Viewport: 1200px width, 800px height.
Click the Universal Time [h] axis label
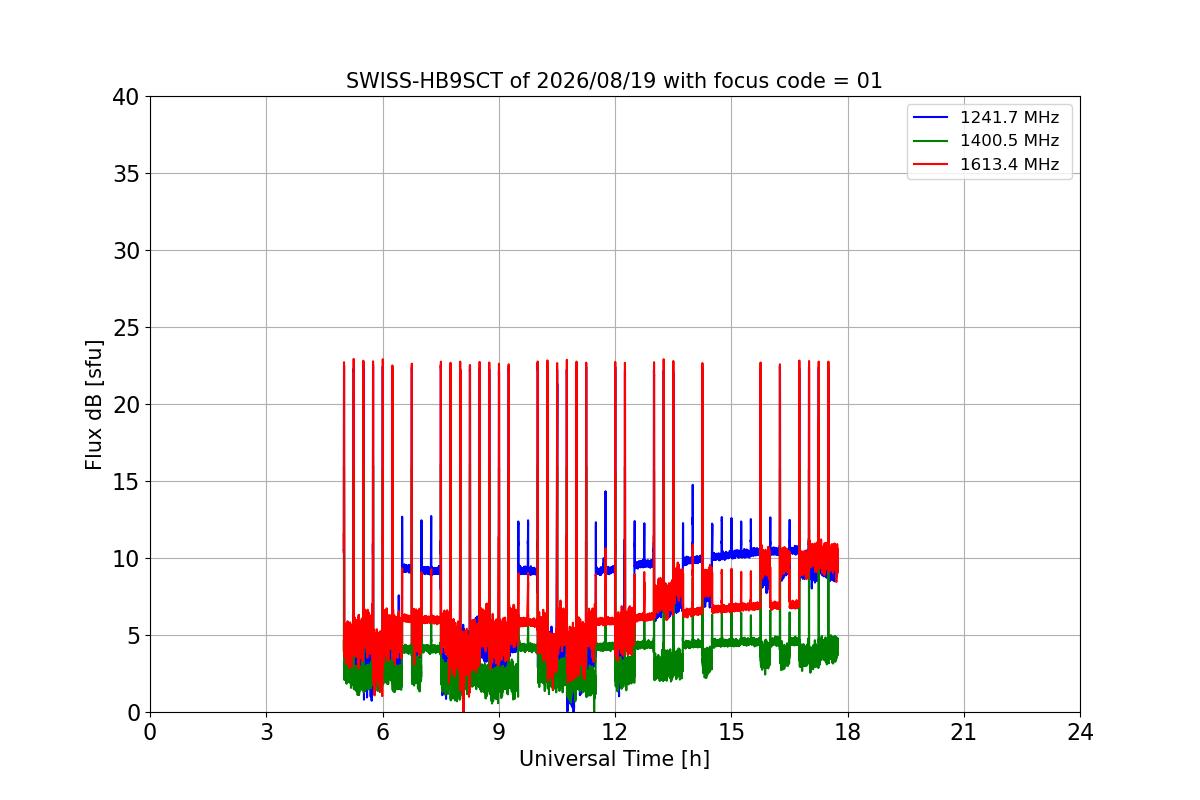tap(614, 759)
